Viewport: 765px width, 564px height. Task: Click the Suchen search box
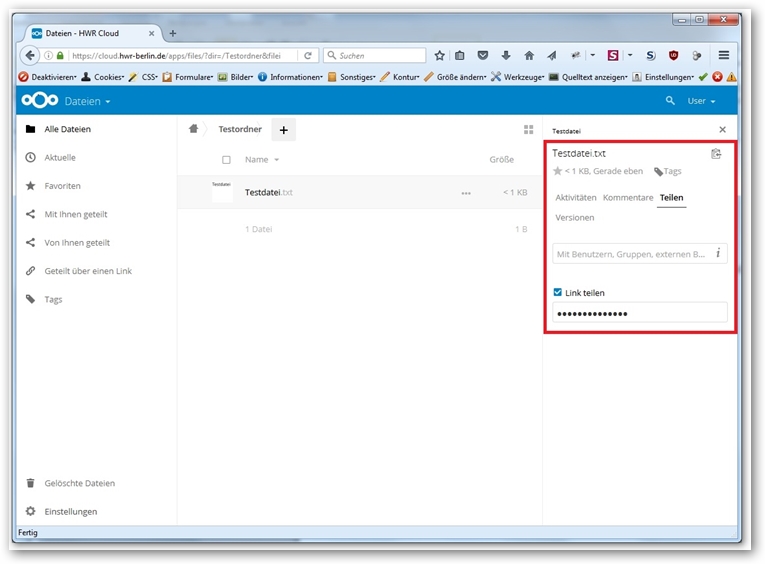click(375, 56)
